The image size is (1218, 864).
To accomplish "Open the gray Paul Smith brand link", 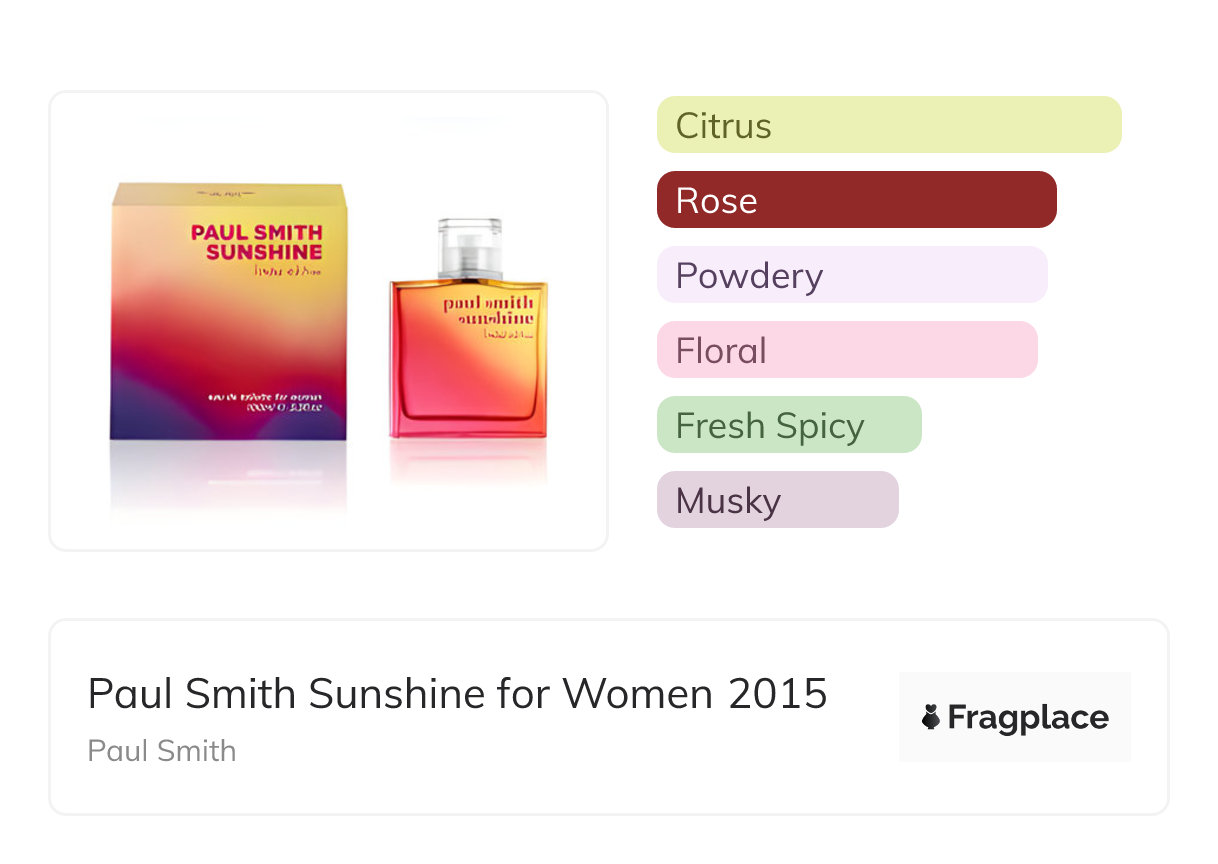I will coord(162,750).
